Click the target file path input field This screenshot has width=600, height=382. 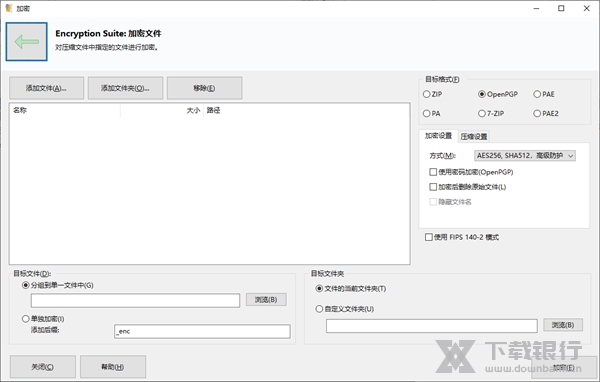click(135, 300)
